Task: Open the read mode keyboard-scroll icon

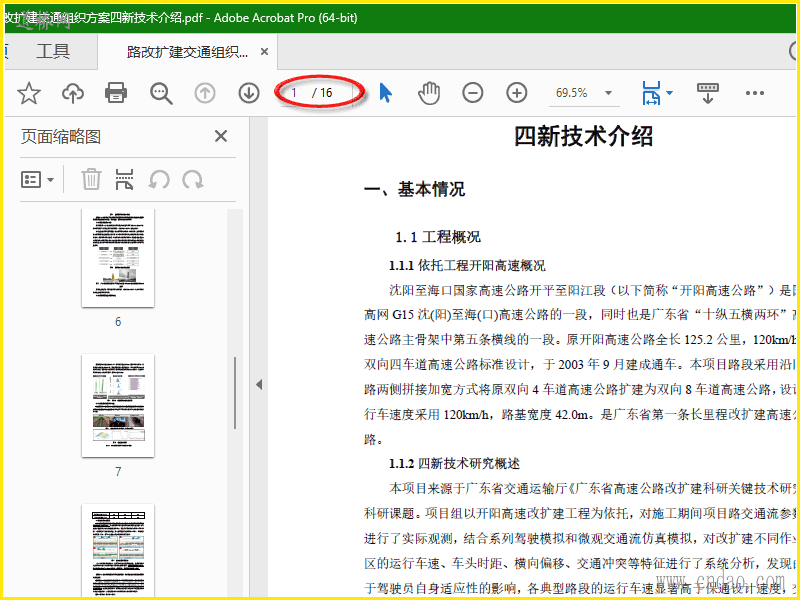Action: 708,93
